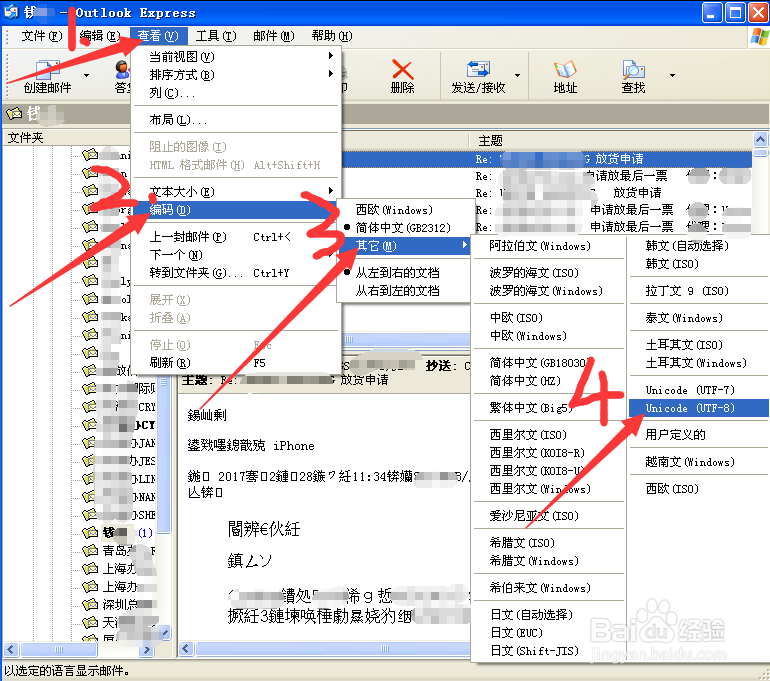This screenshot has width=770, height=681.
Task: Select 日文(Shift-JIS) encoding
Action: 549,651
